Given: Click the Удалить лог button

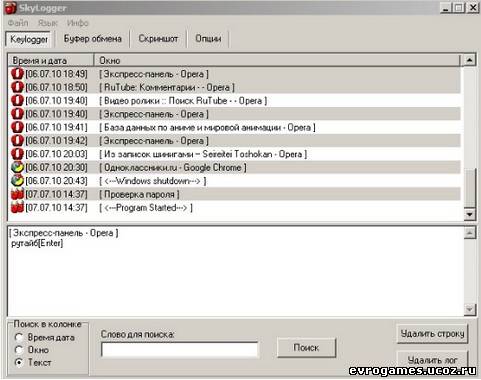Looking at the screenshot, I should (432, 359).
